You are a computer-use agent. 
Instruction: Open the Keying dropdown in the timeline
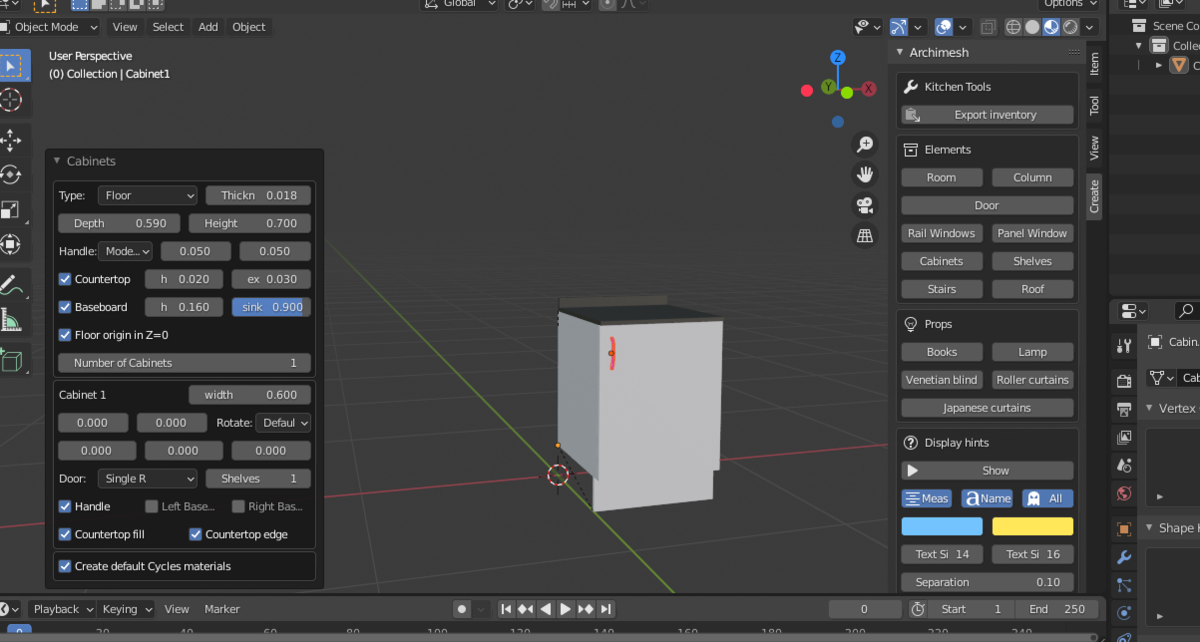[126, 609]
